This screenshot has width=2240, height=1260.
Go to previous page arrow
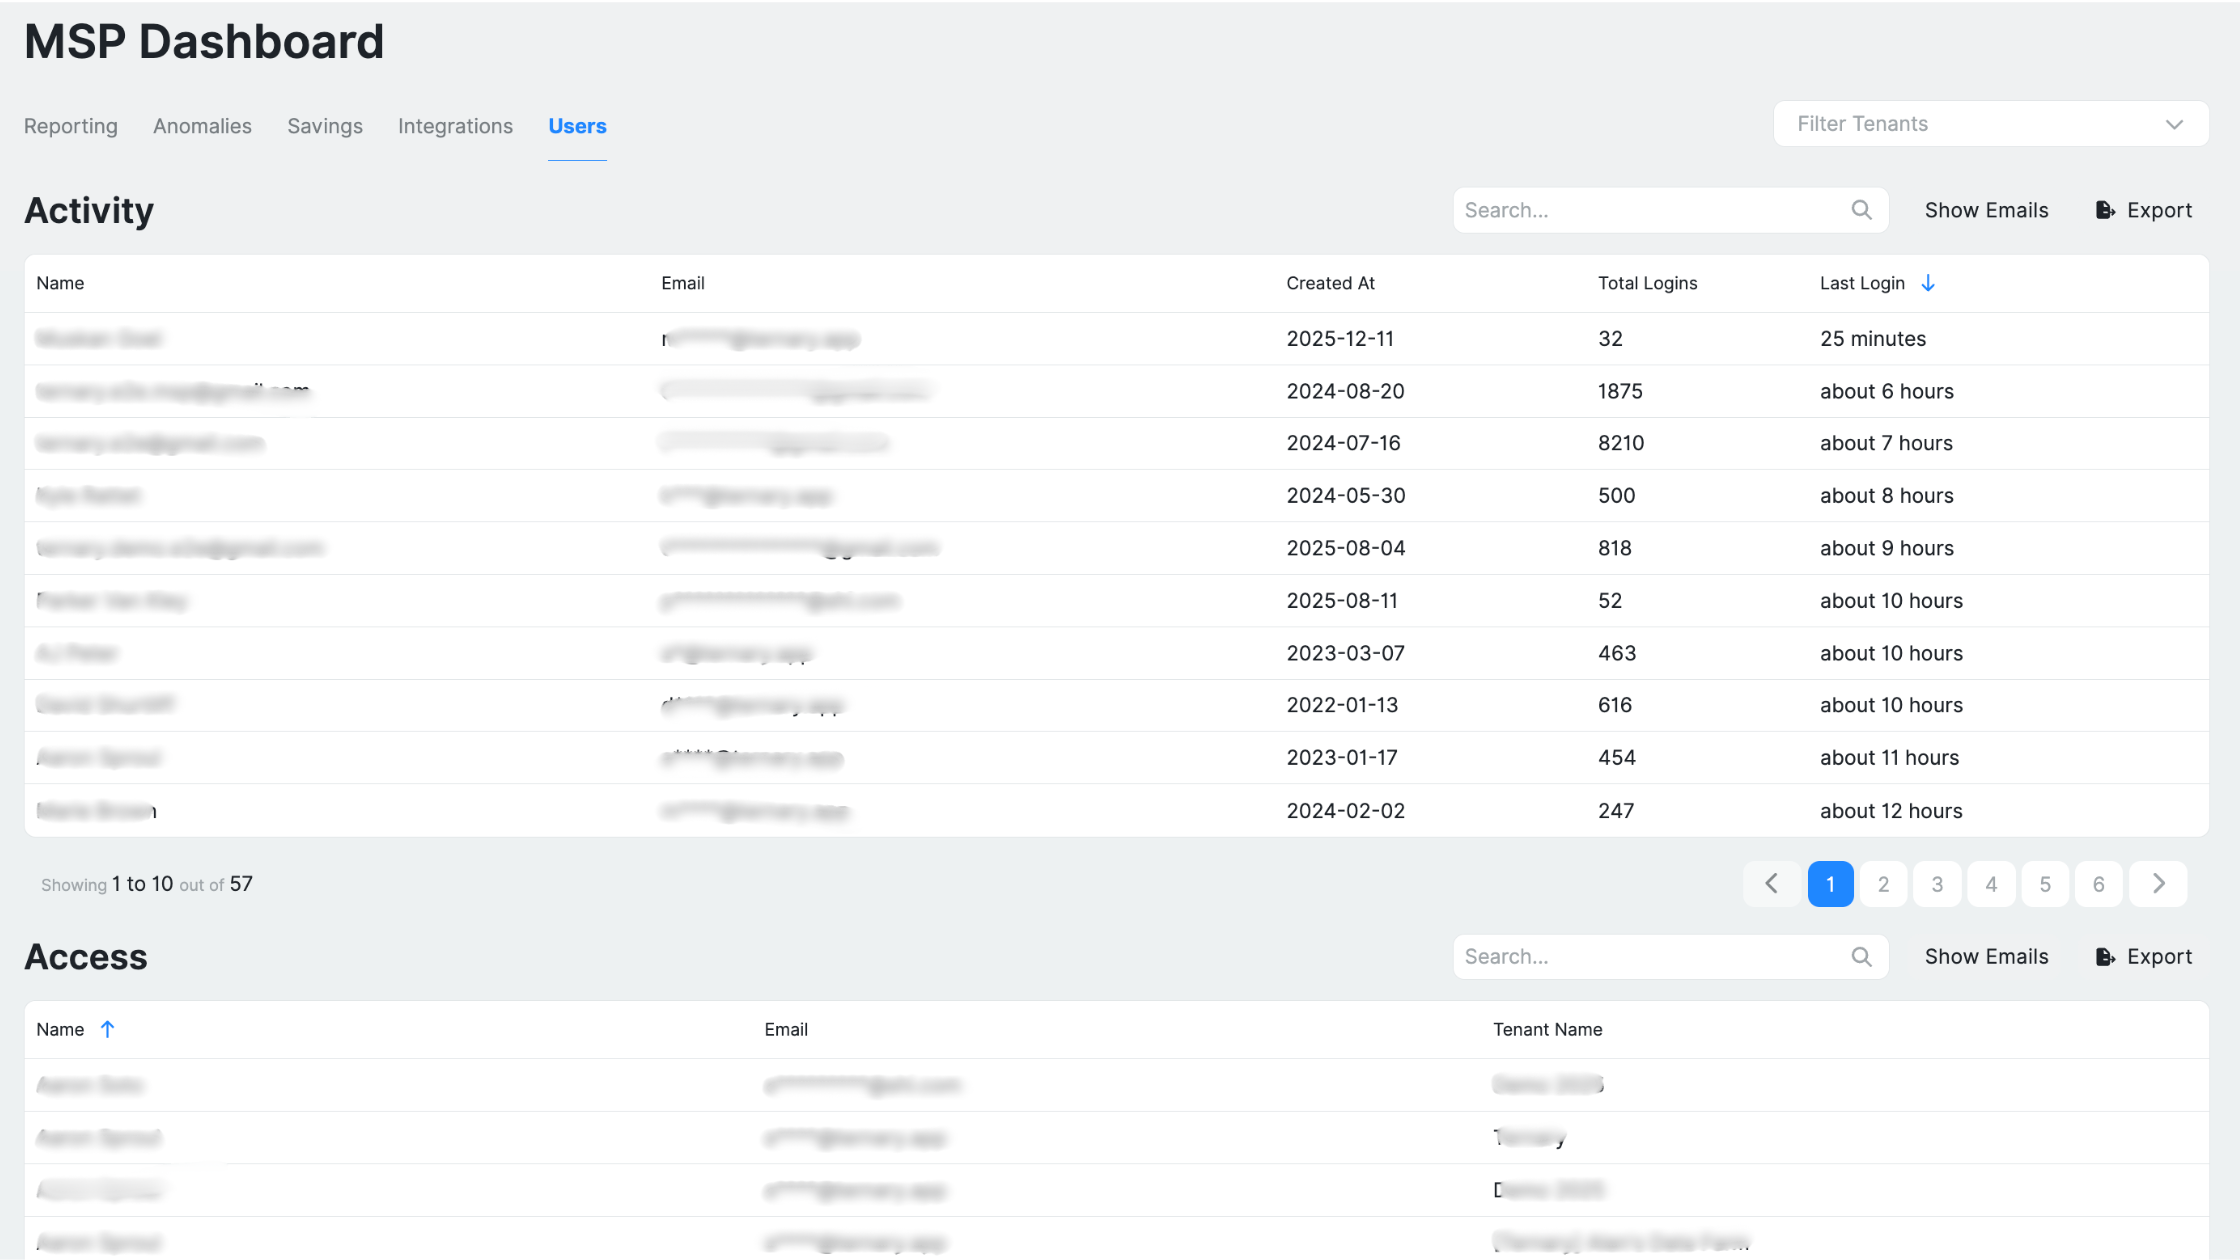coord(1771,884)
